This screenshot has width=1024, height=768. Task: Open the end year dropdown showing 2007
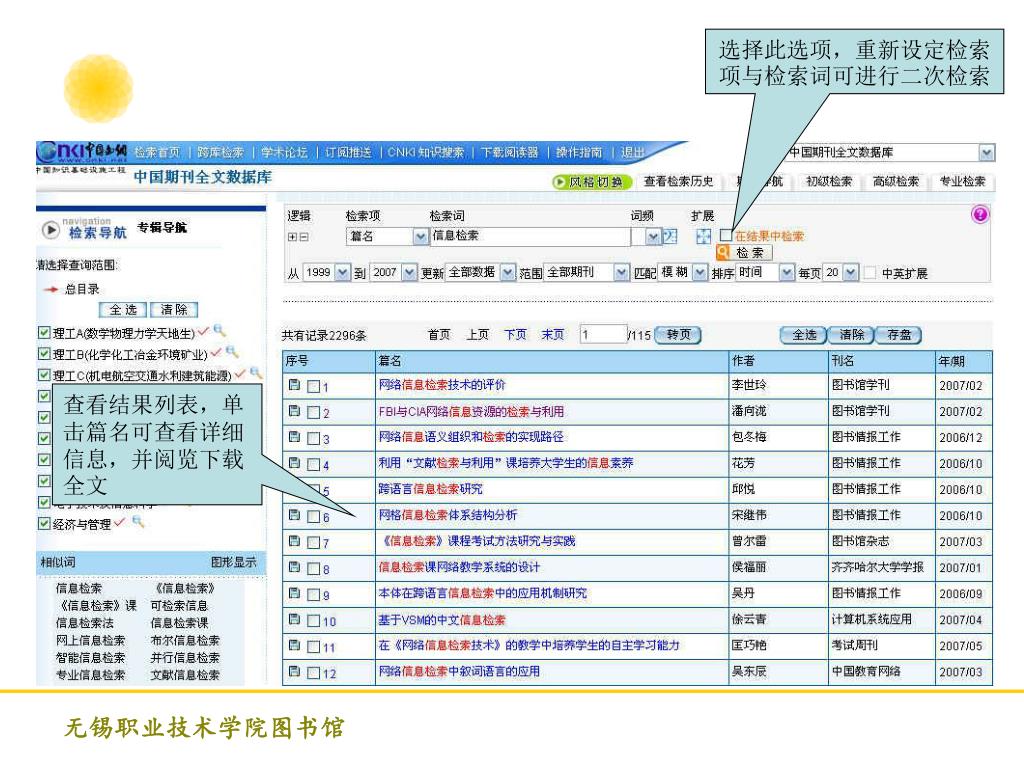click(x=409, y=272)
